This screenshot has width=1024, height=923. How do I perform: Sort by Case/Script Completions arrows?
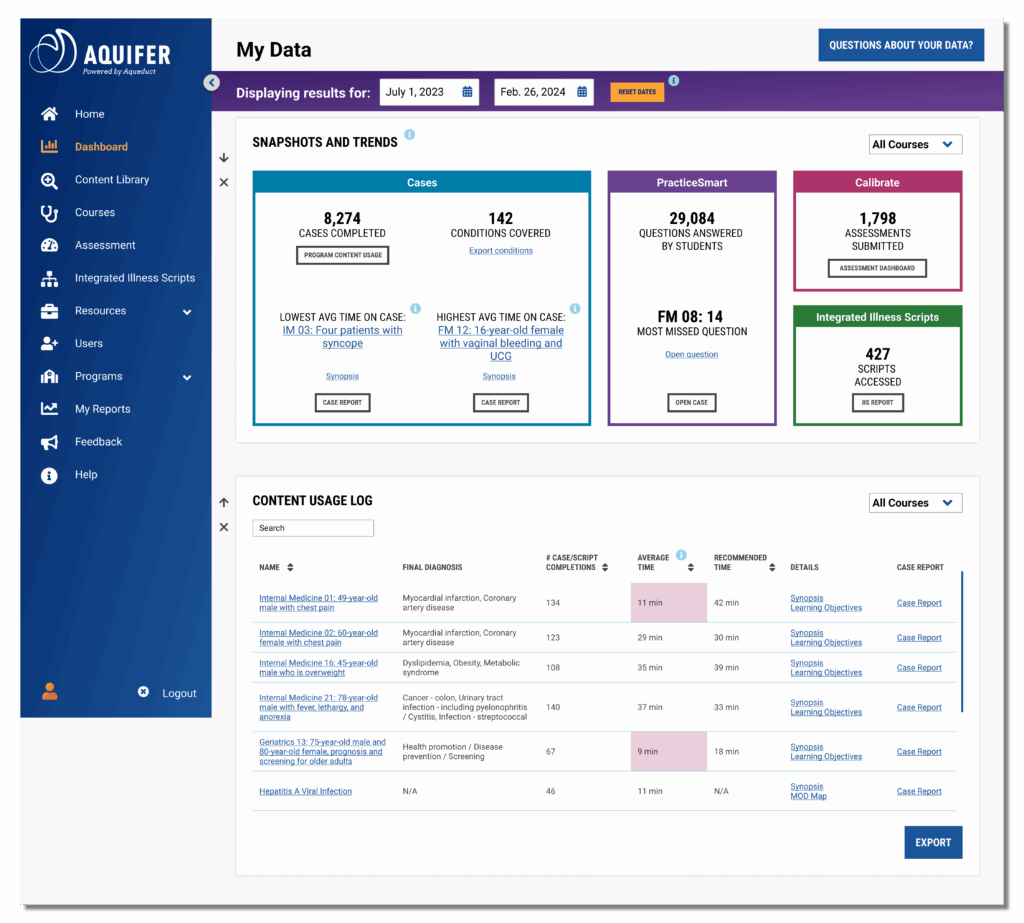tap(605, 568)
